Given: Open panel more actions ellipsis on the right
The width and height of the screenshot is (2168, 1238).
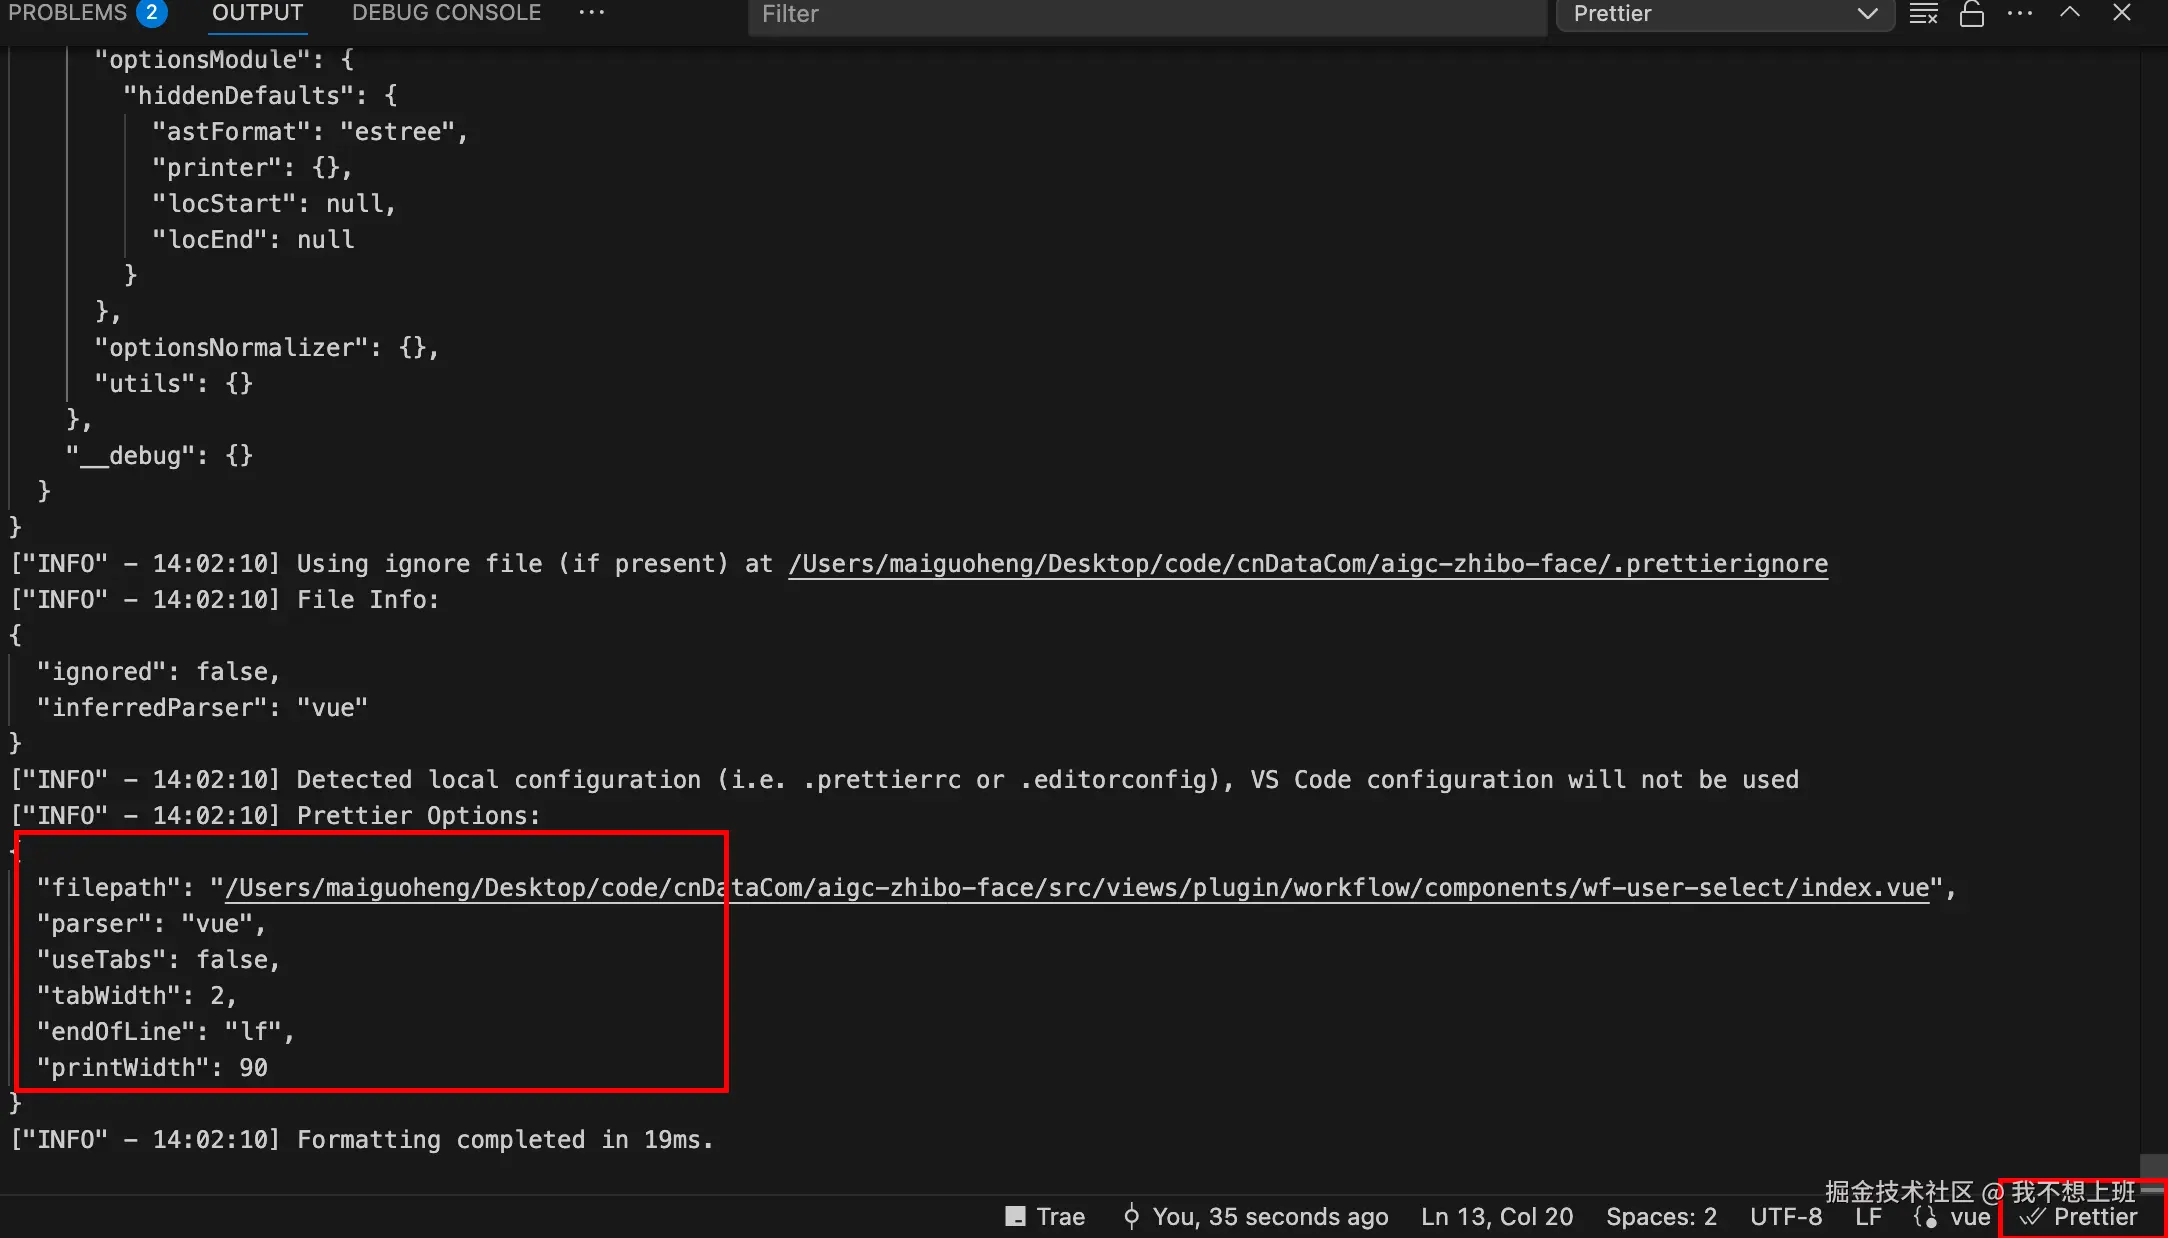Looking at the screenshot, I should click(2019, 14).
